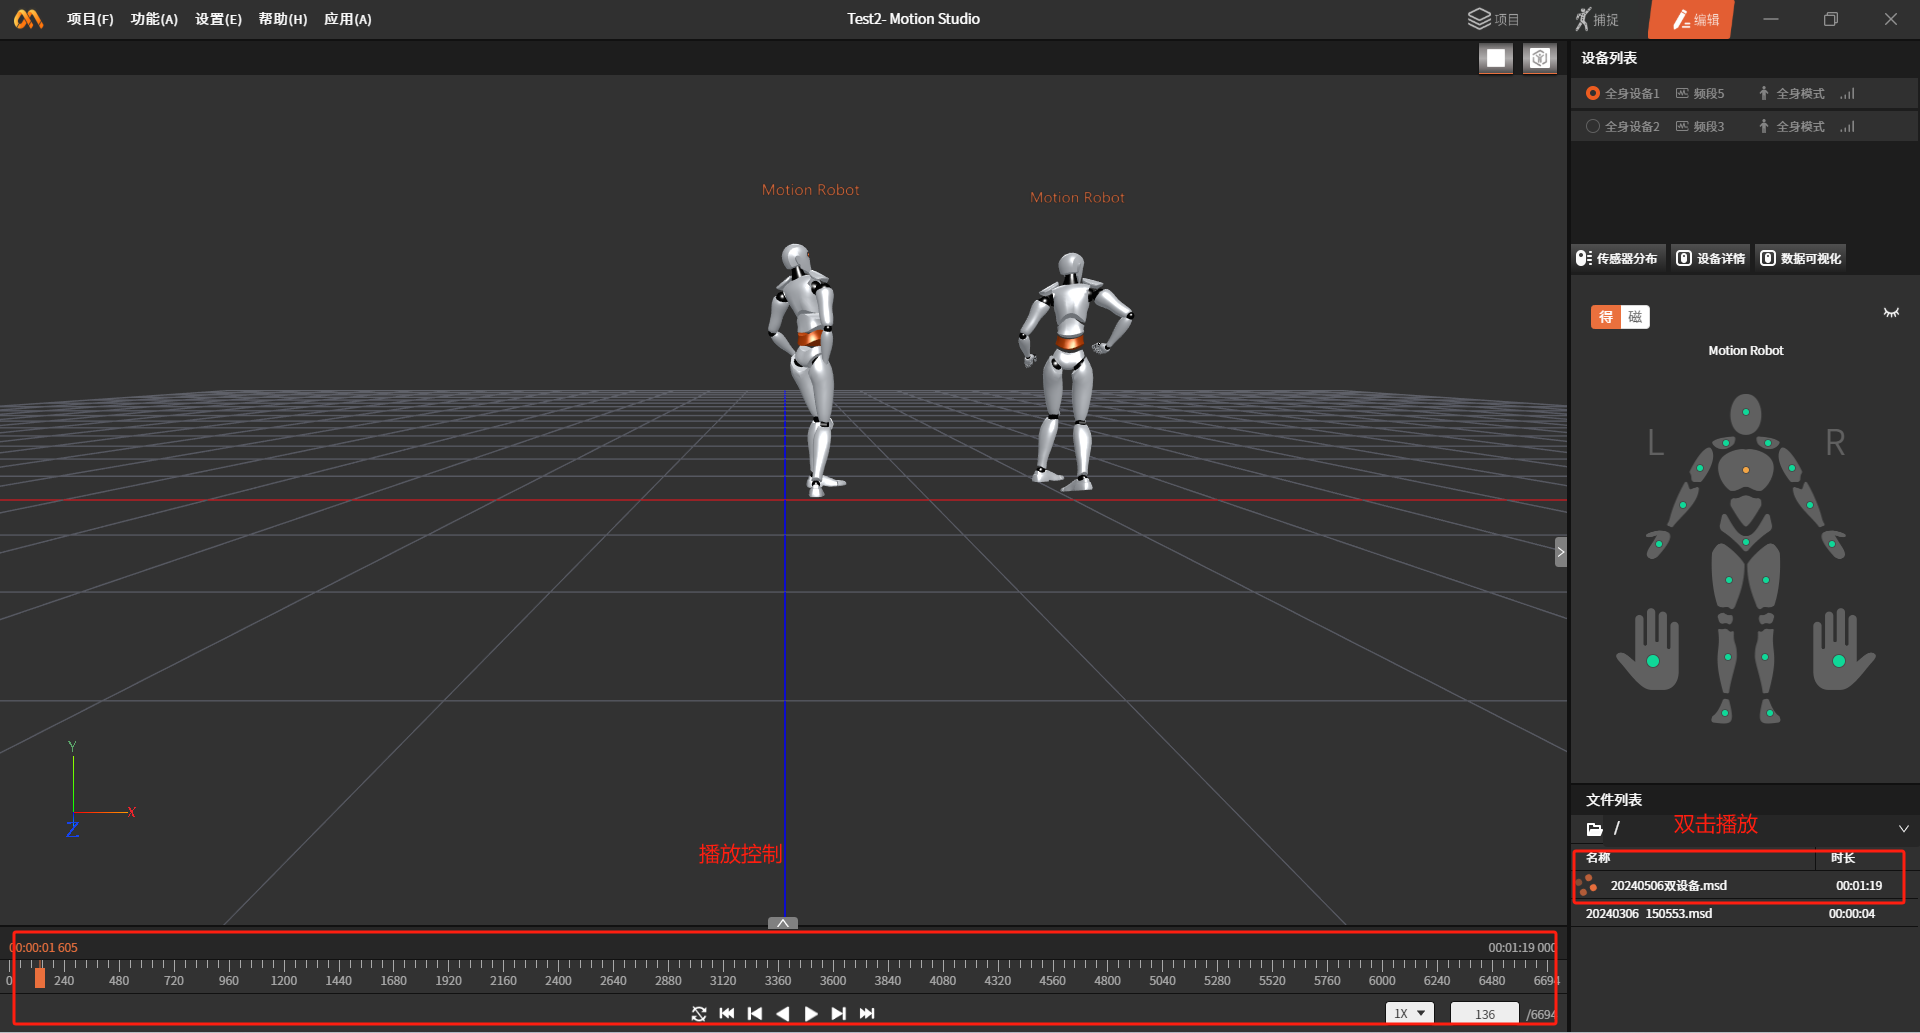Image resolution: width=1920 pixels, height=1033 pixels.
Task: Click the white square viewport button
Action: point(1496,58)
